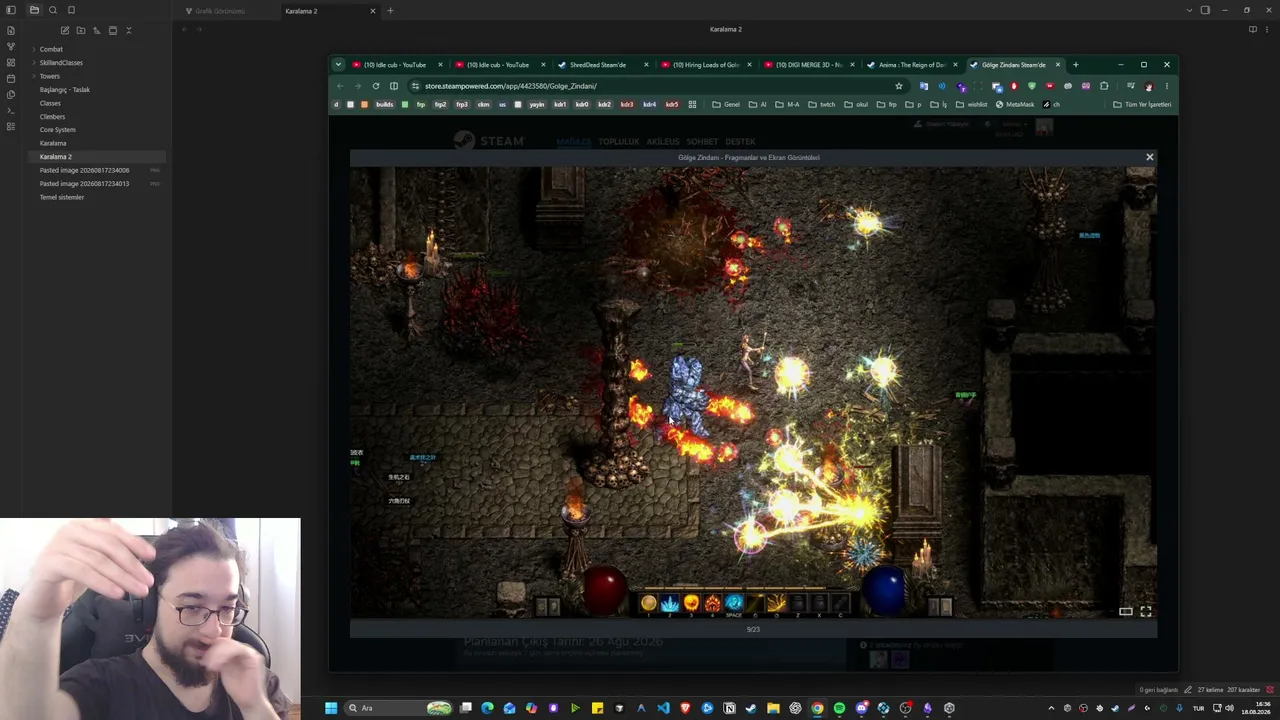Close the Karalama 2 Obsidian tab

(x=373, y=11)
